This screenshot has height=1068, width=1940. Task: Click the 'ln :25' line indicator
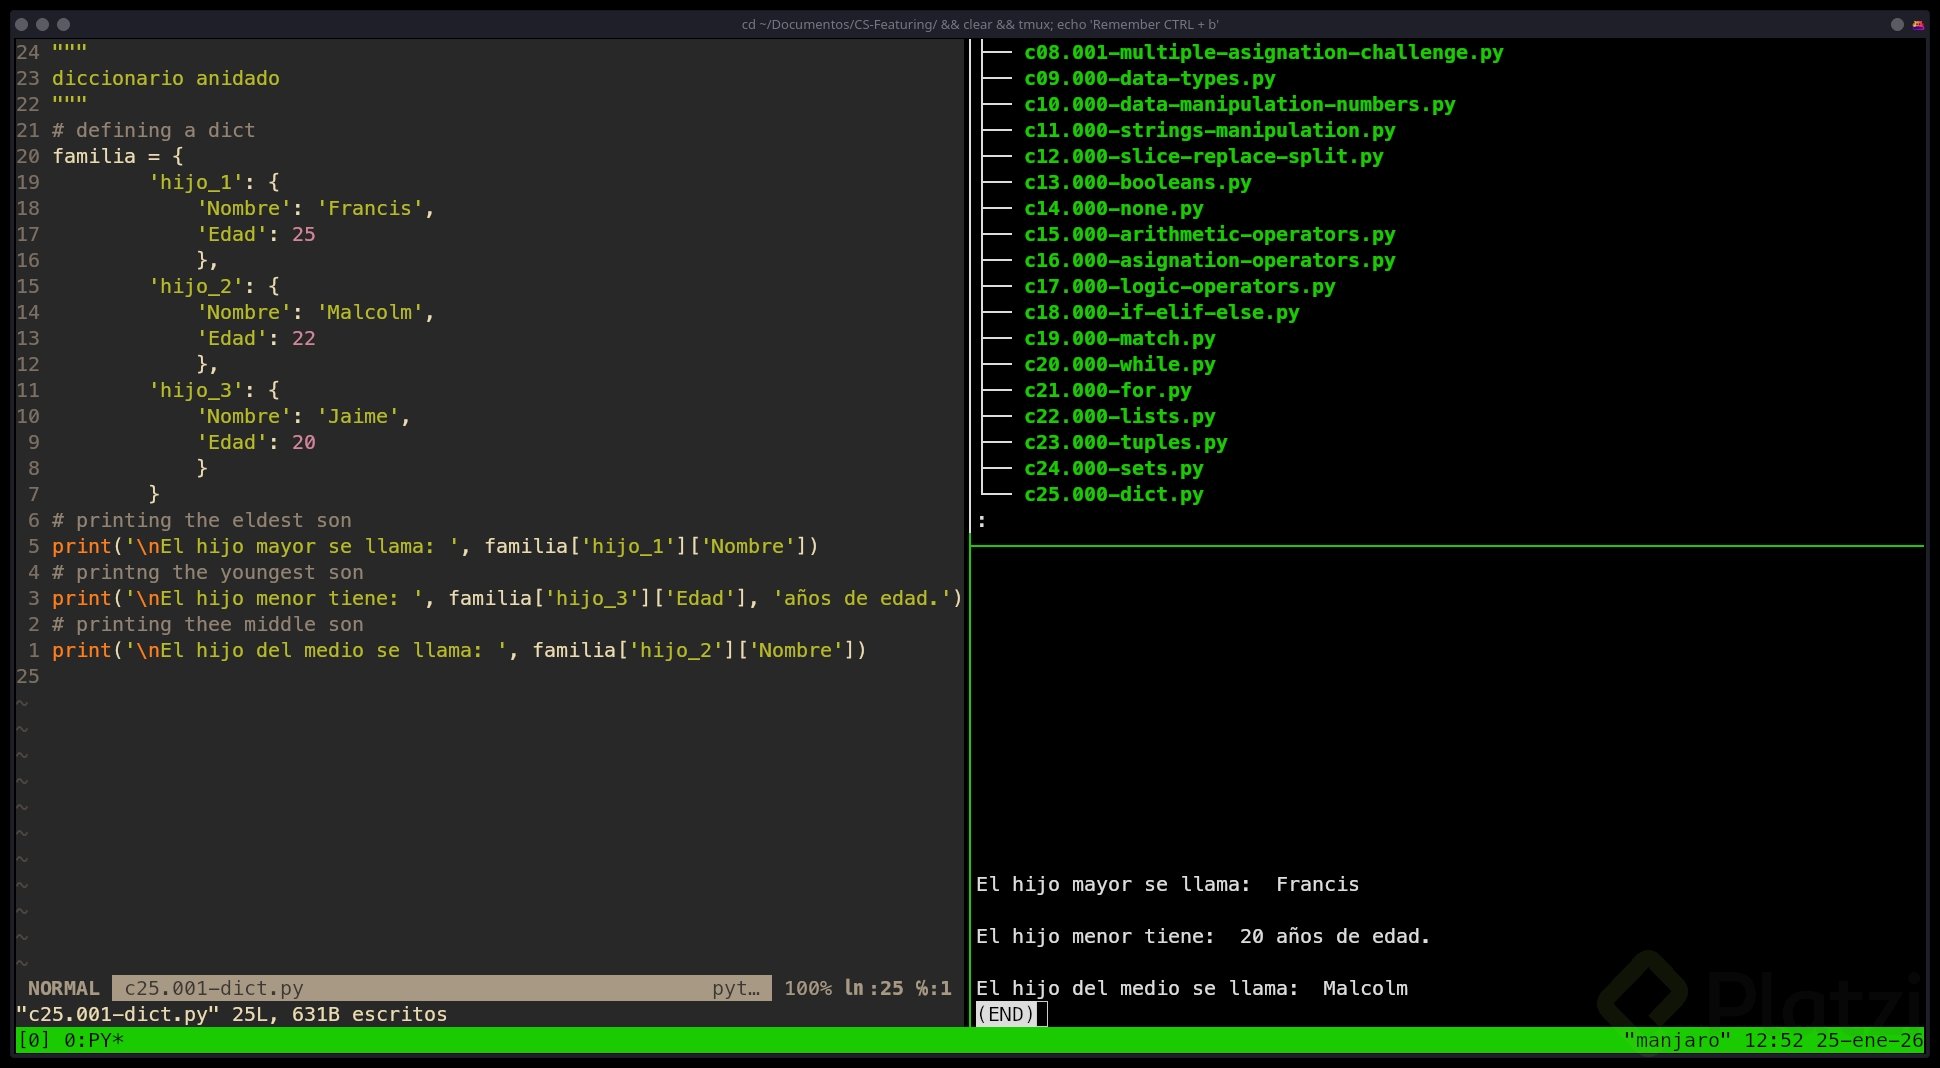tap(874, 988)
